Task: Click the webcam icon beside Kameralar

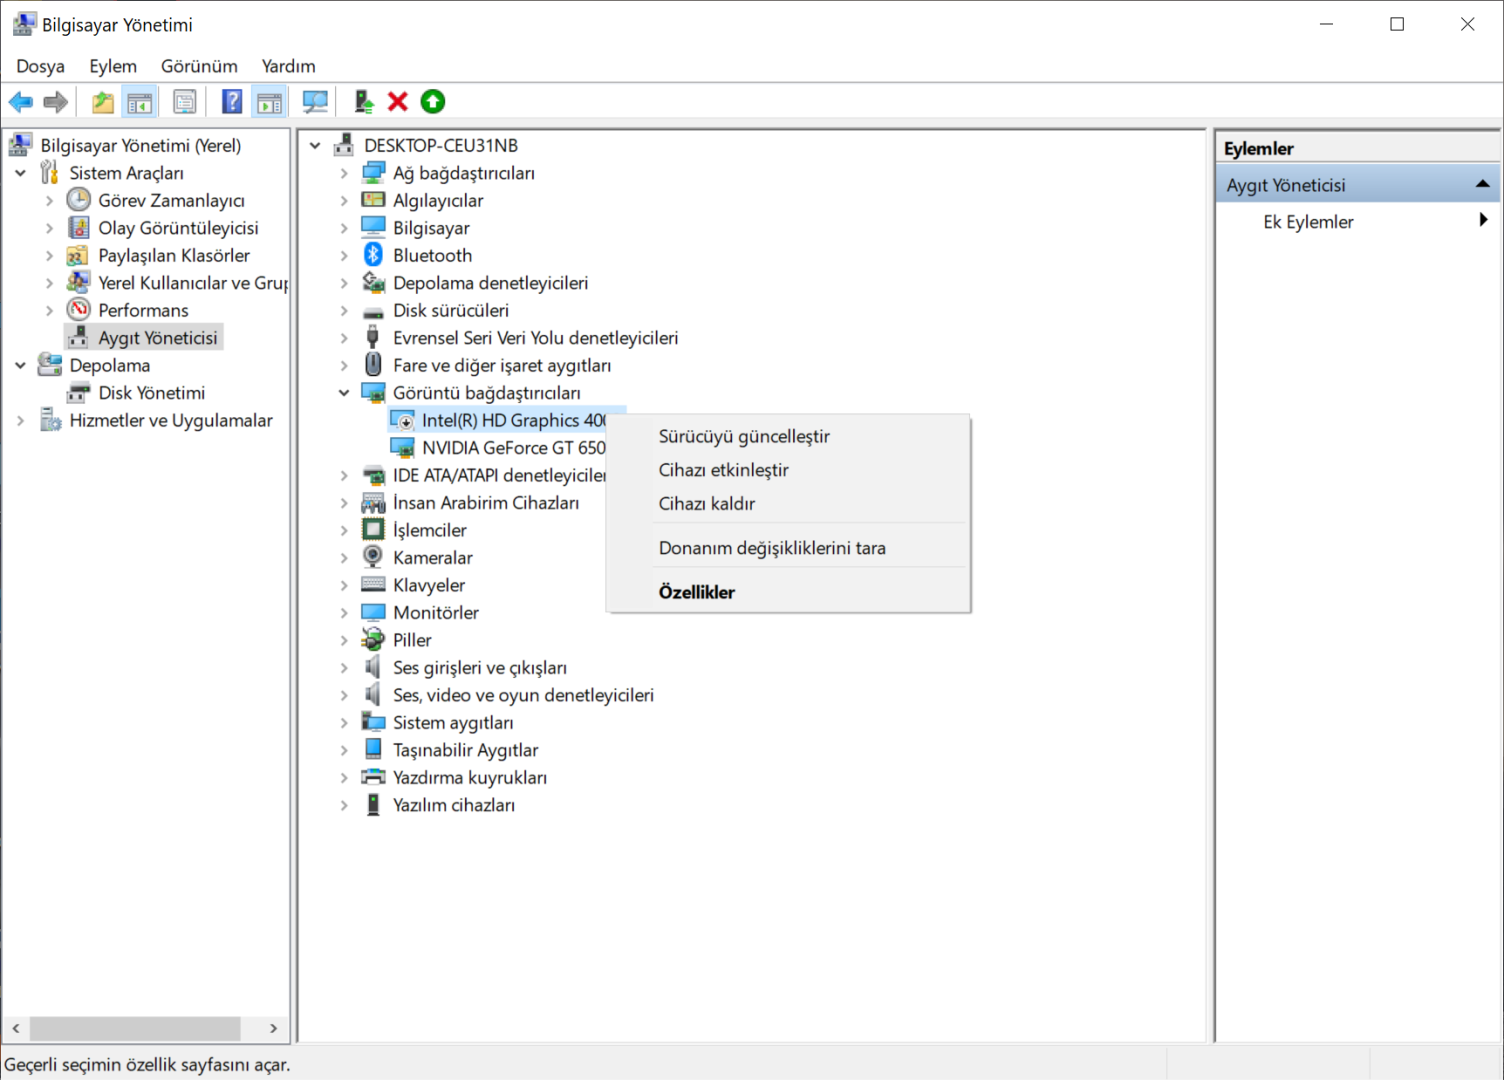Action: 373,557
